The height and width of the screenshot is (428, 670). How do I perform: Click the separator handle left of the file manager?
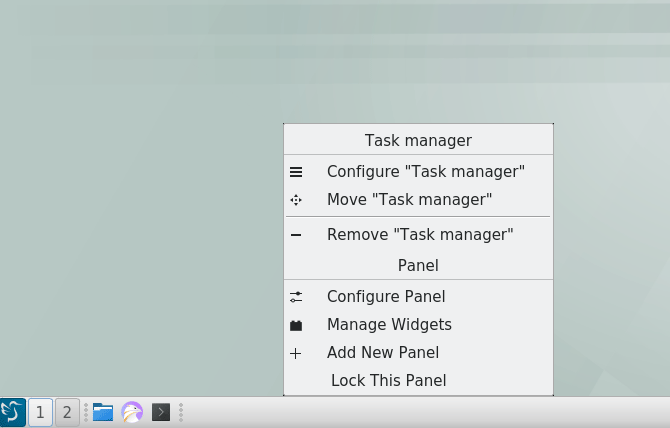click(x=86, y=412)
